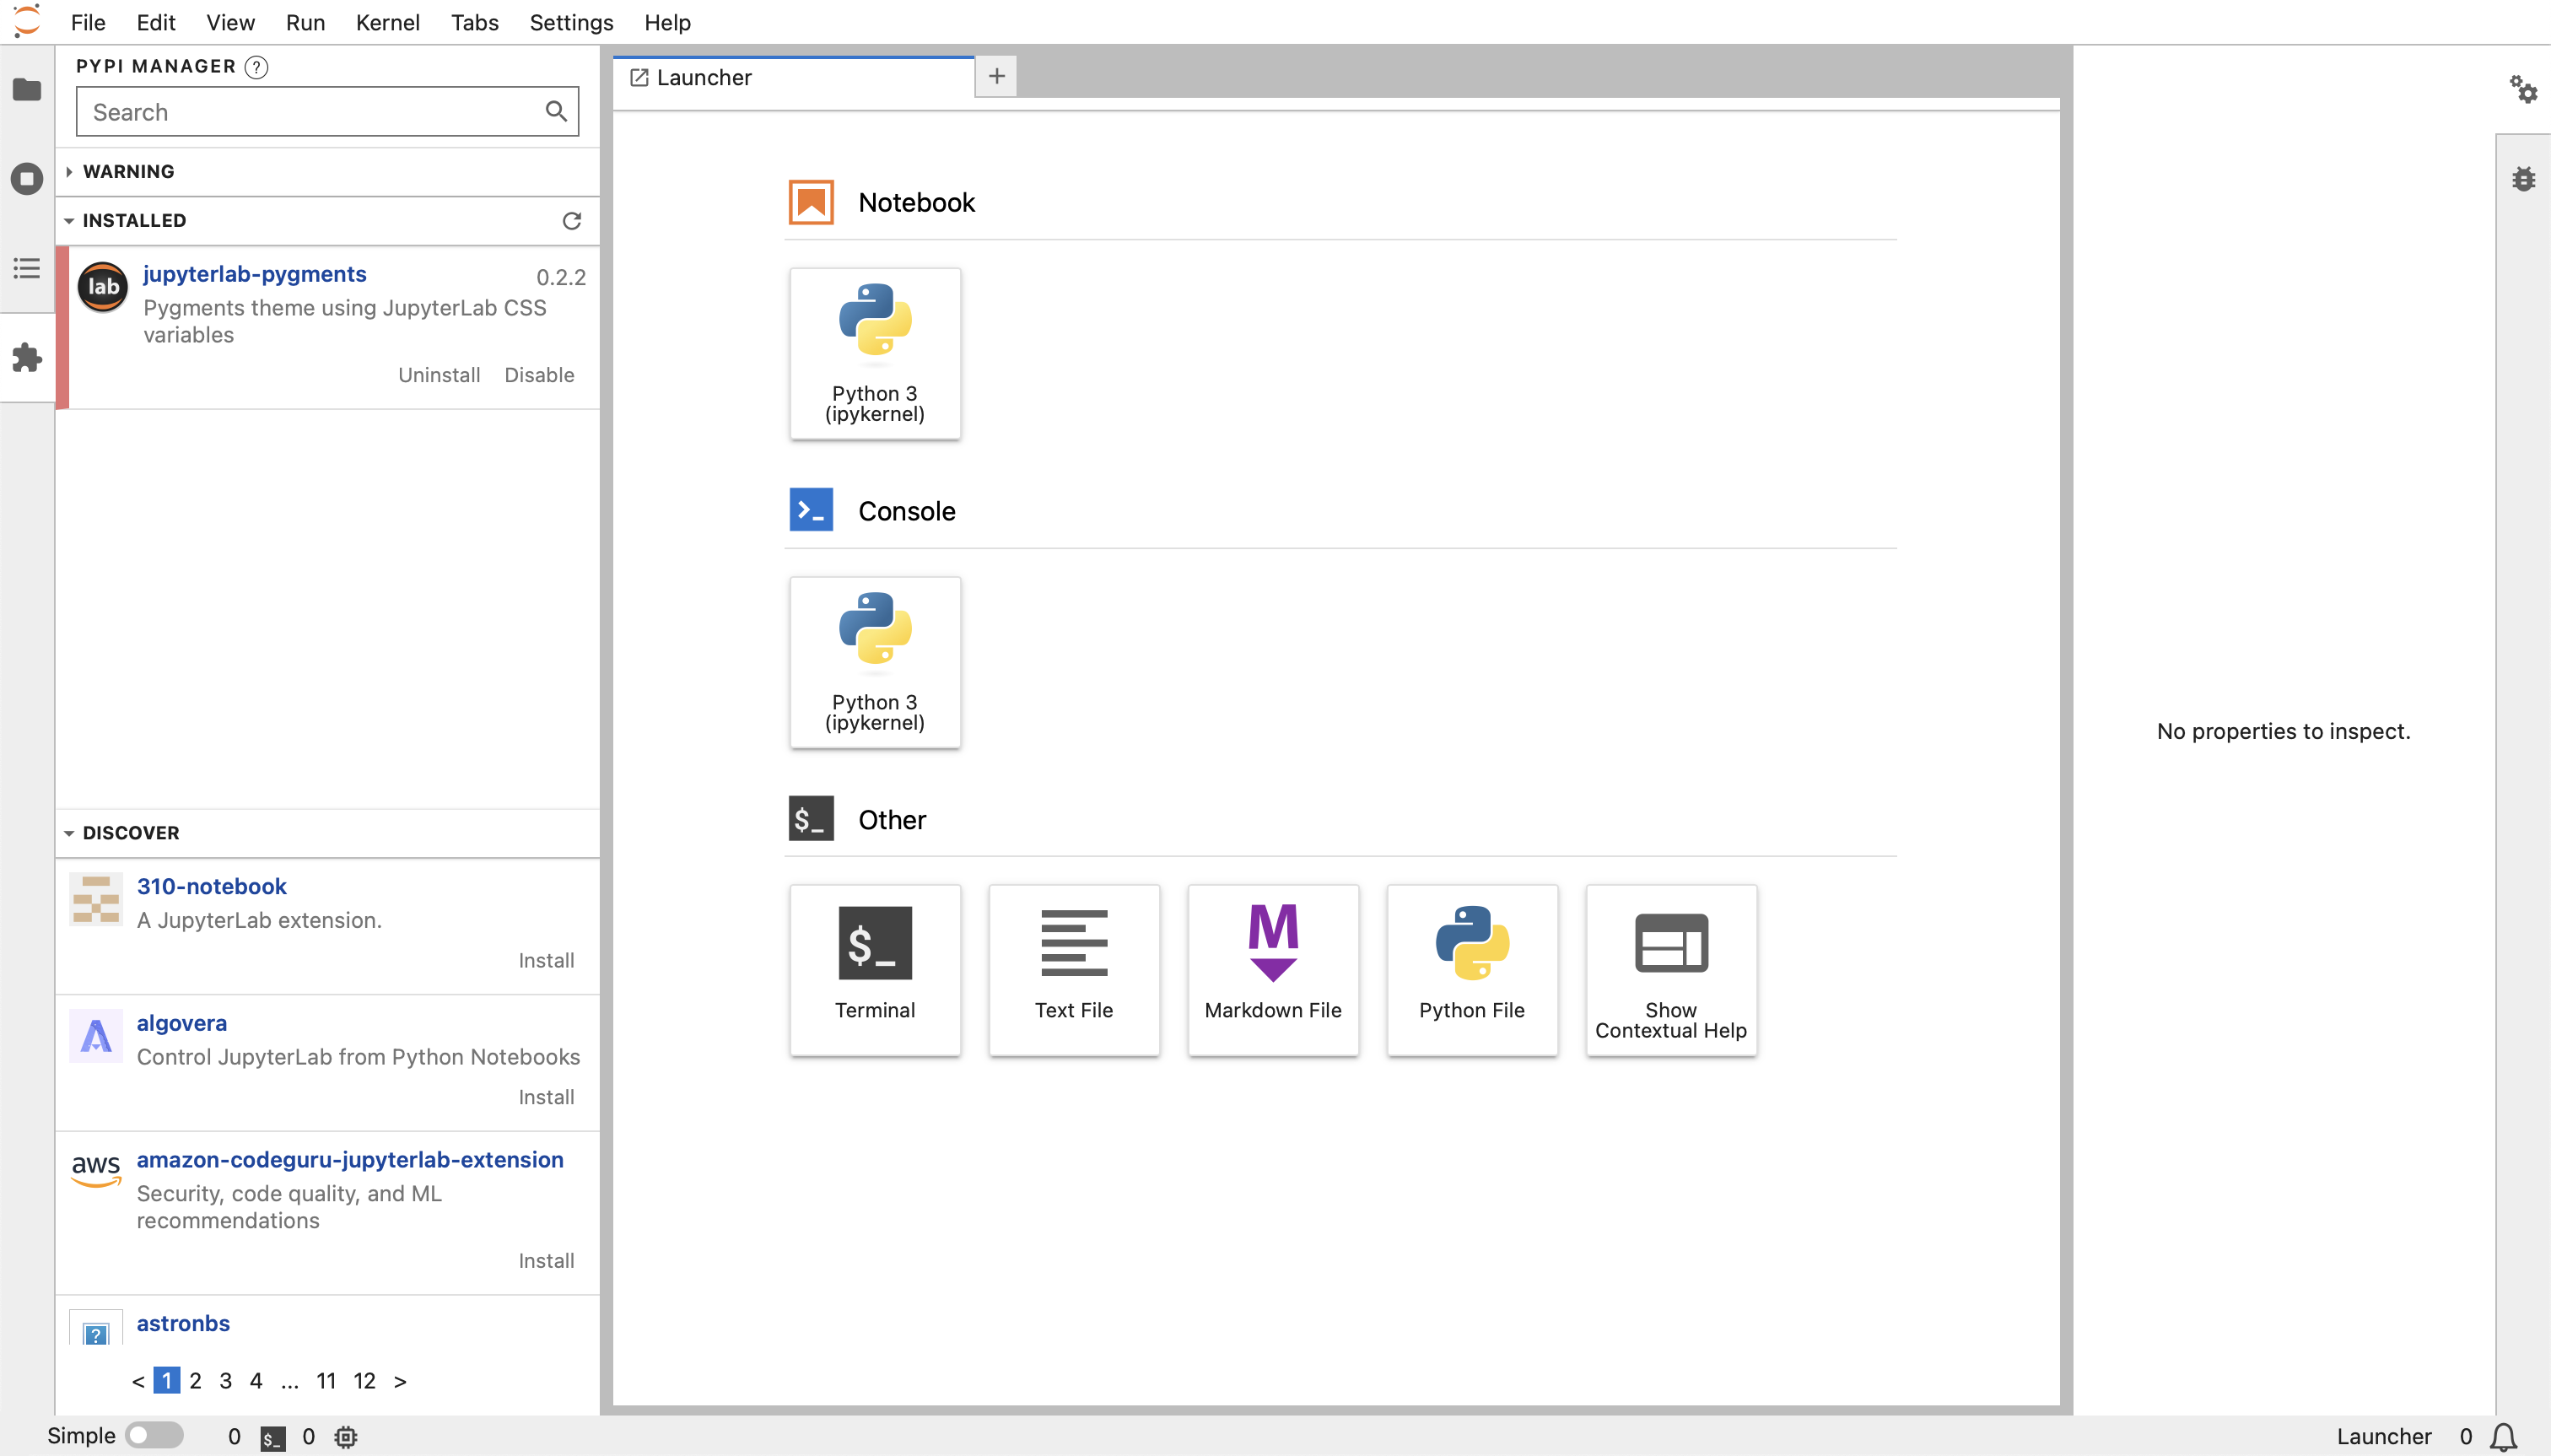Open Show Contextual Help card
Viewport: 2551px width, 1456px height.
coord(1671,970)
